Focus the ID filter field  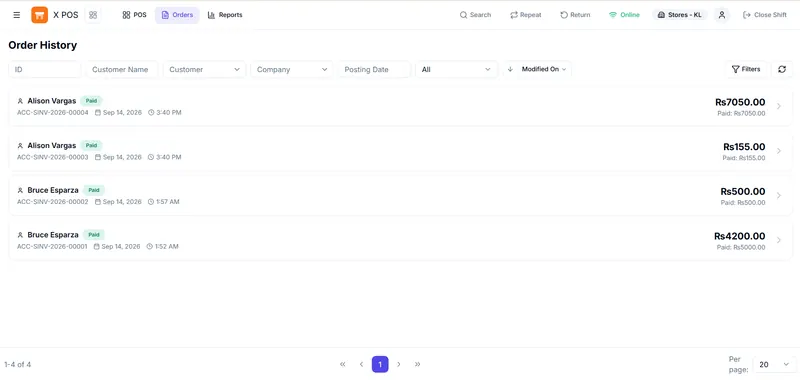point(44,69)
